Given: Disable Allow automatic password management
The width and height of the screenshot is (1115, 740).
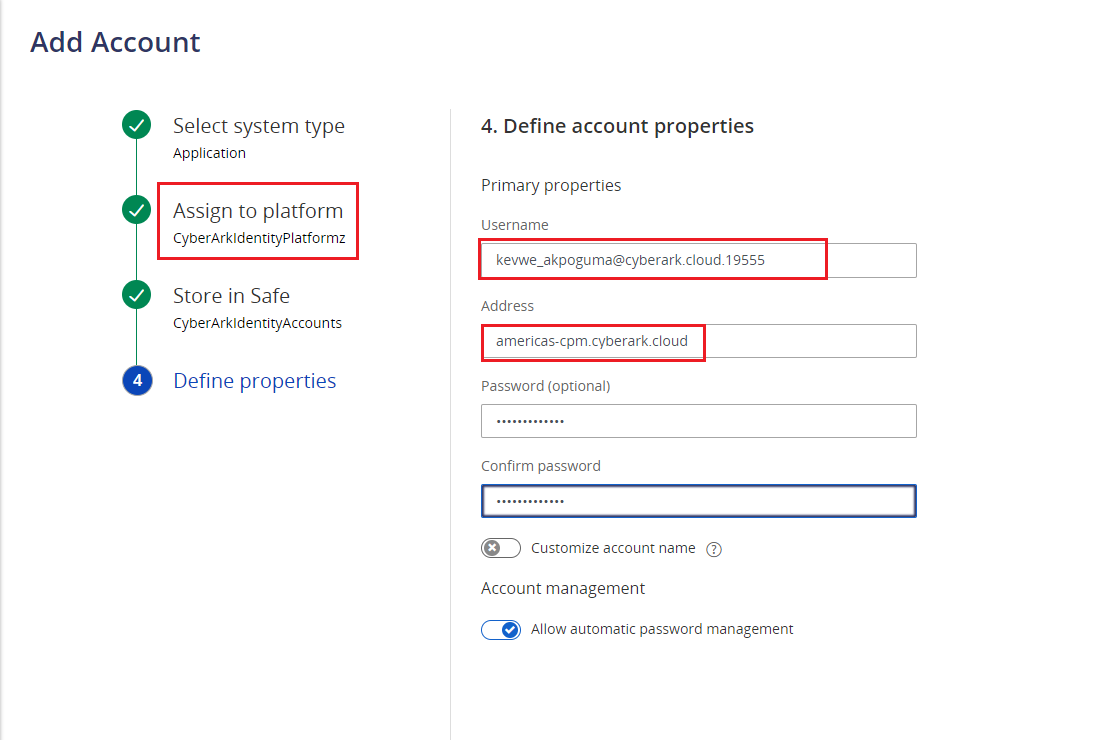Looking at the screenshot, I should [x=501, y=629].
